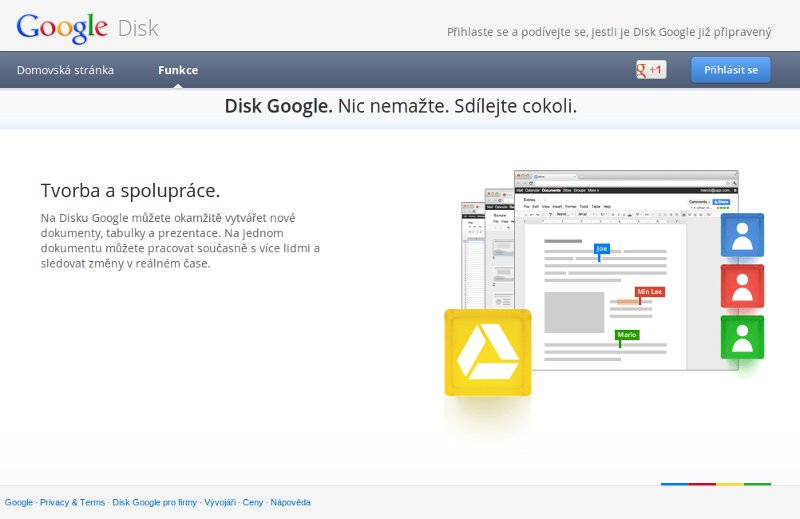800x519 pixels.
Task: Click the Min Lee cursor label
Action: pyautogui.click(x=649, y=291)
